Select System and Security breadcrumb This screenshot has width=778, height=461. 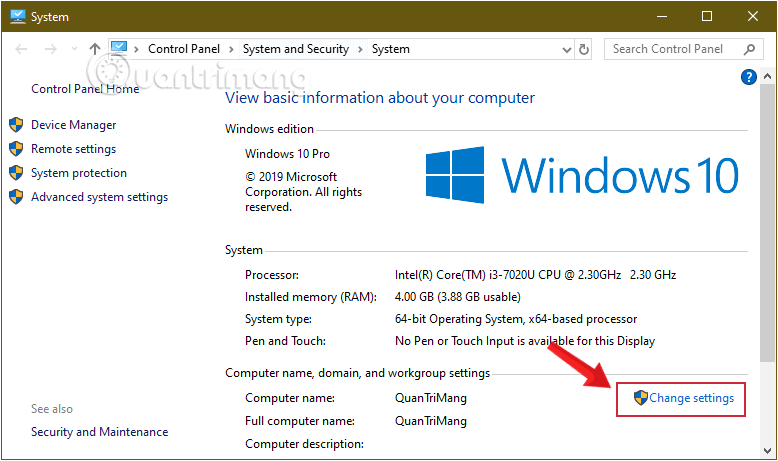296,49
